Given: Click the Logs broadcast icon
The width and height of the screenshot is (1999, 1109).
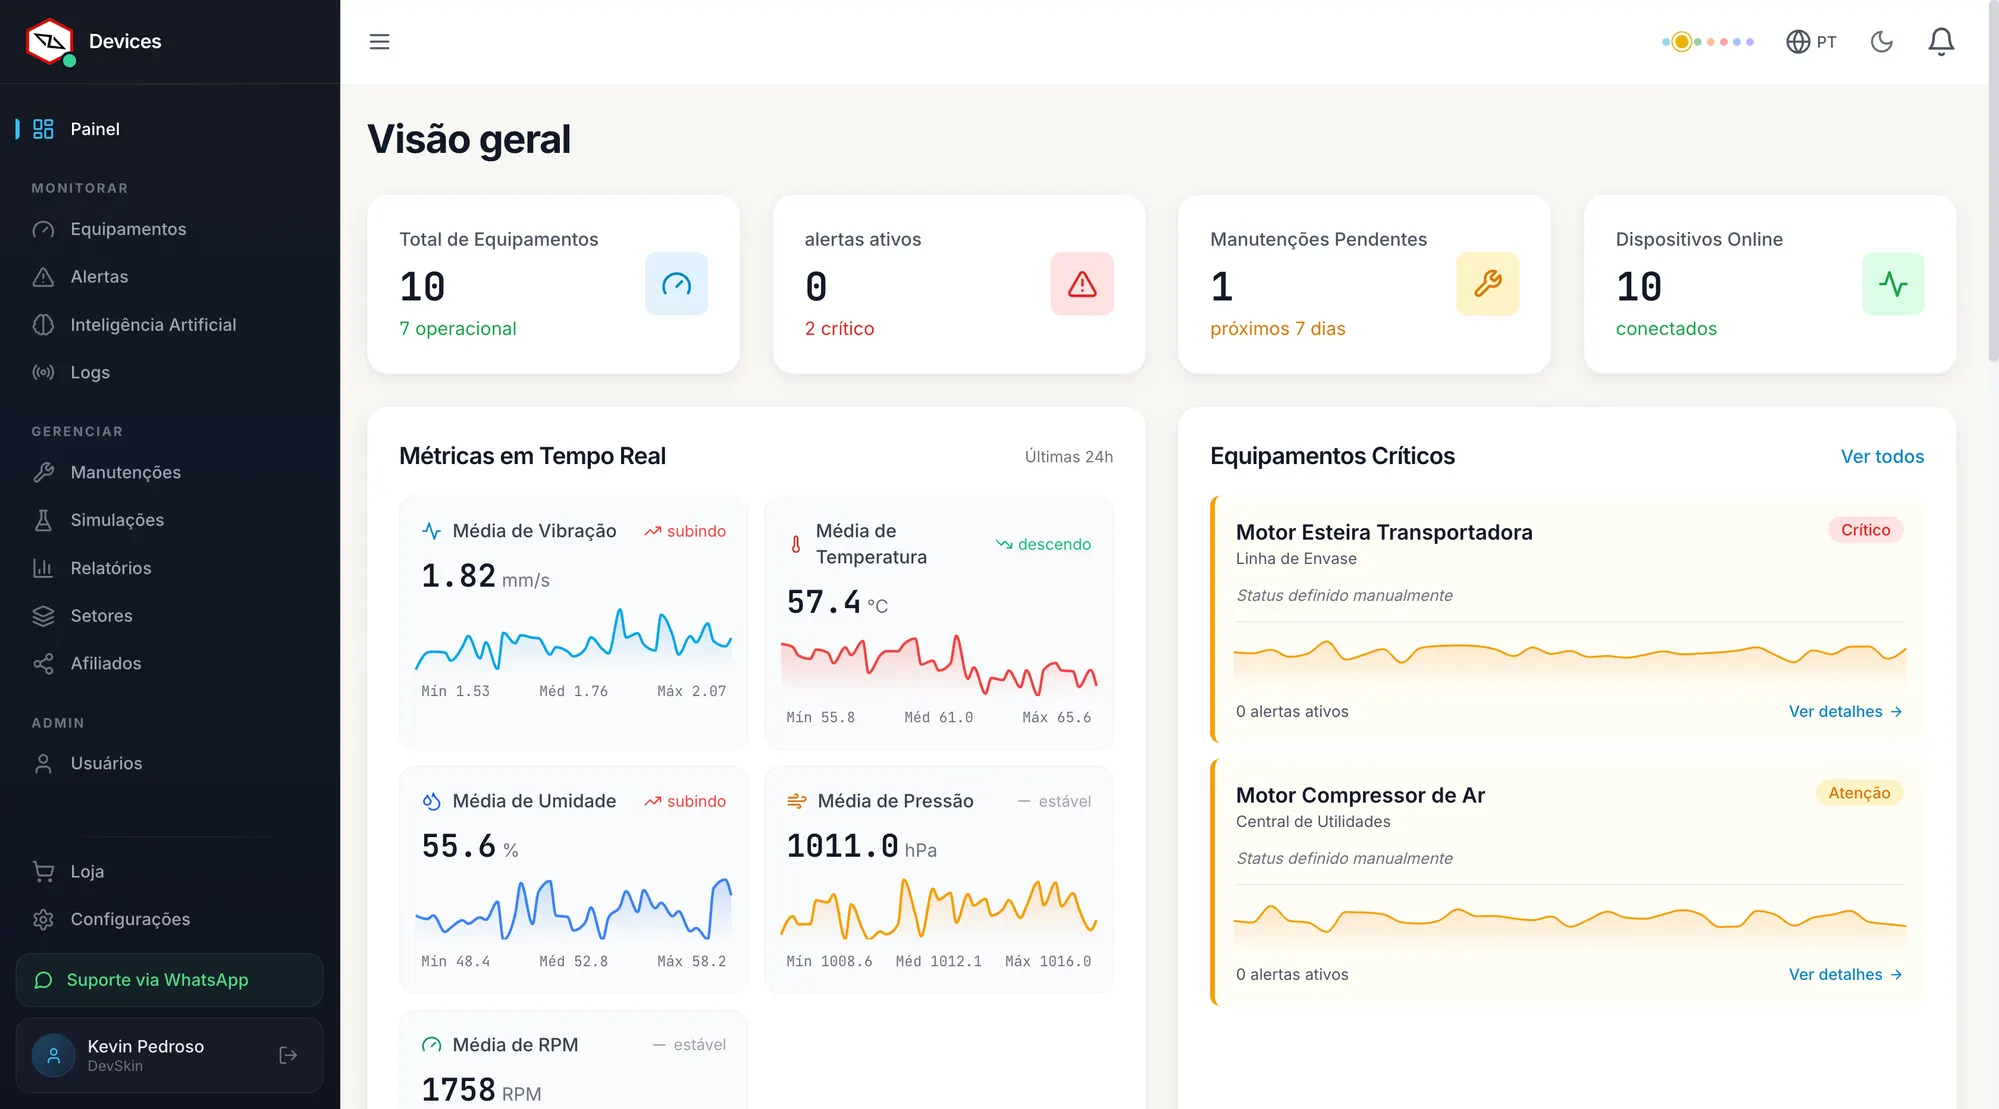Looking at the screenshot, I should [43, 372].
